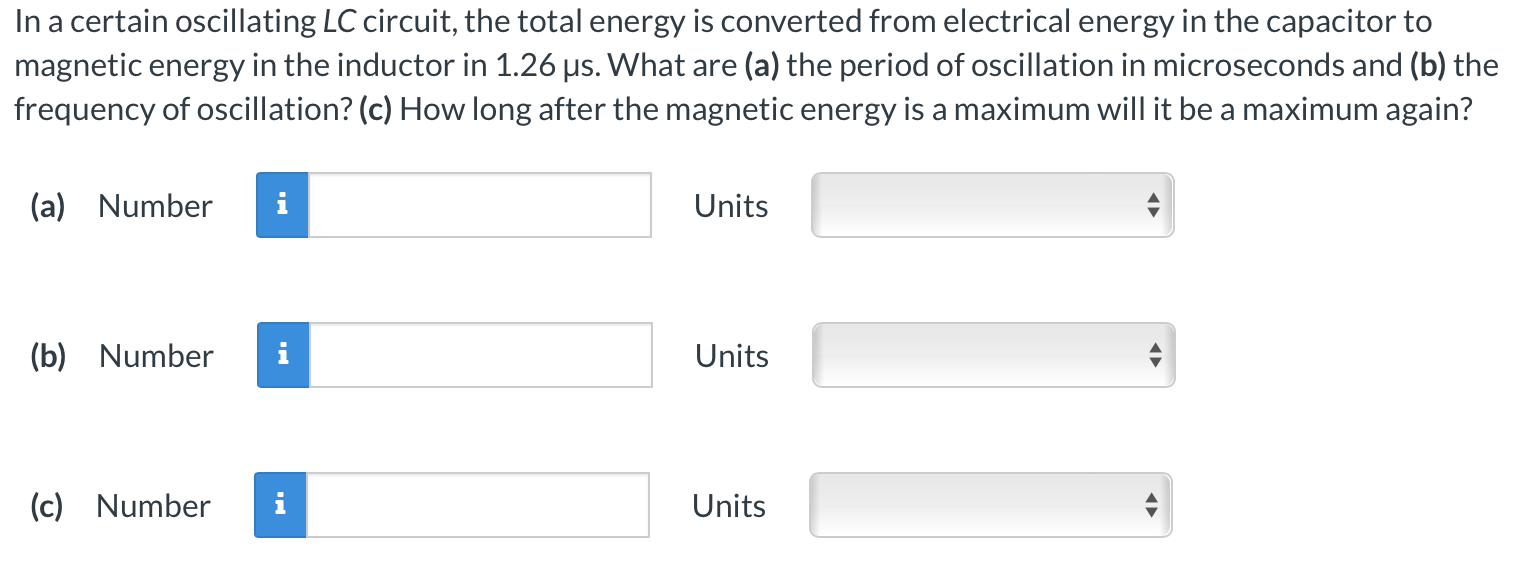This screenshot has width=1536, height=588.
Task: Select the blue 'i' button for part (c)
Action: [281, 505]
